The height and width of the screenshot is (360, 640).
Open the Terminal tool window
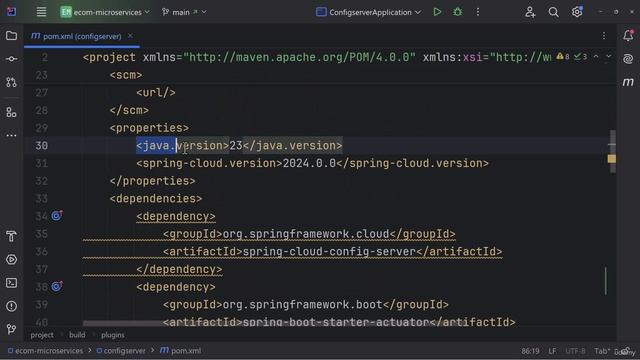[11, 282]
